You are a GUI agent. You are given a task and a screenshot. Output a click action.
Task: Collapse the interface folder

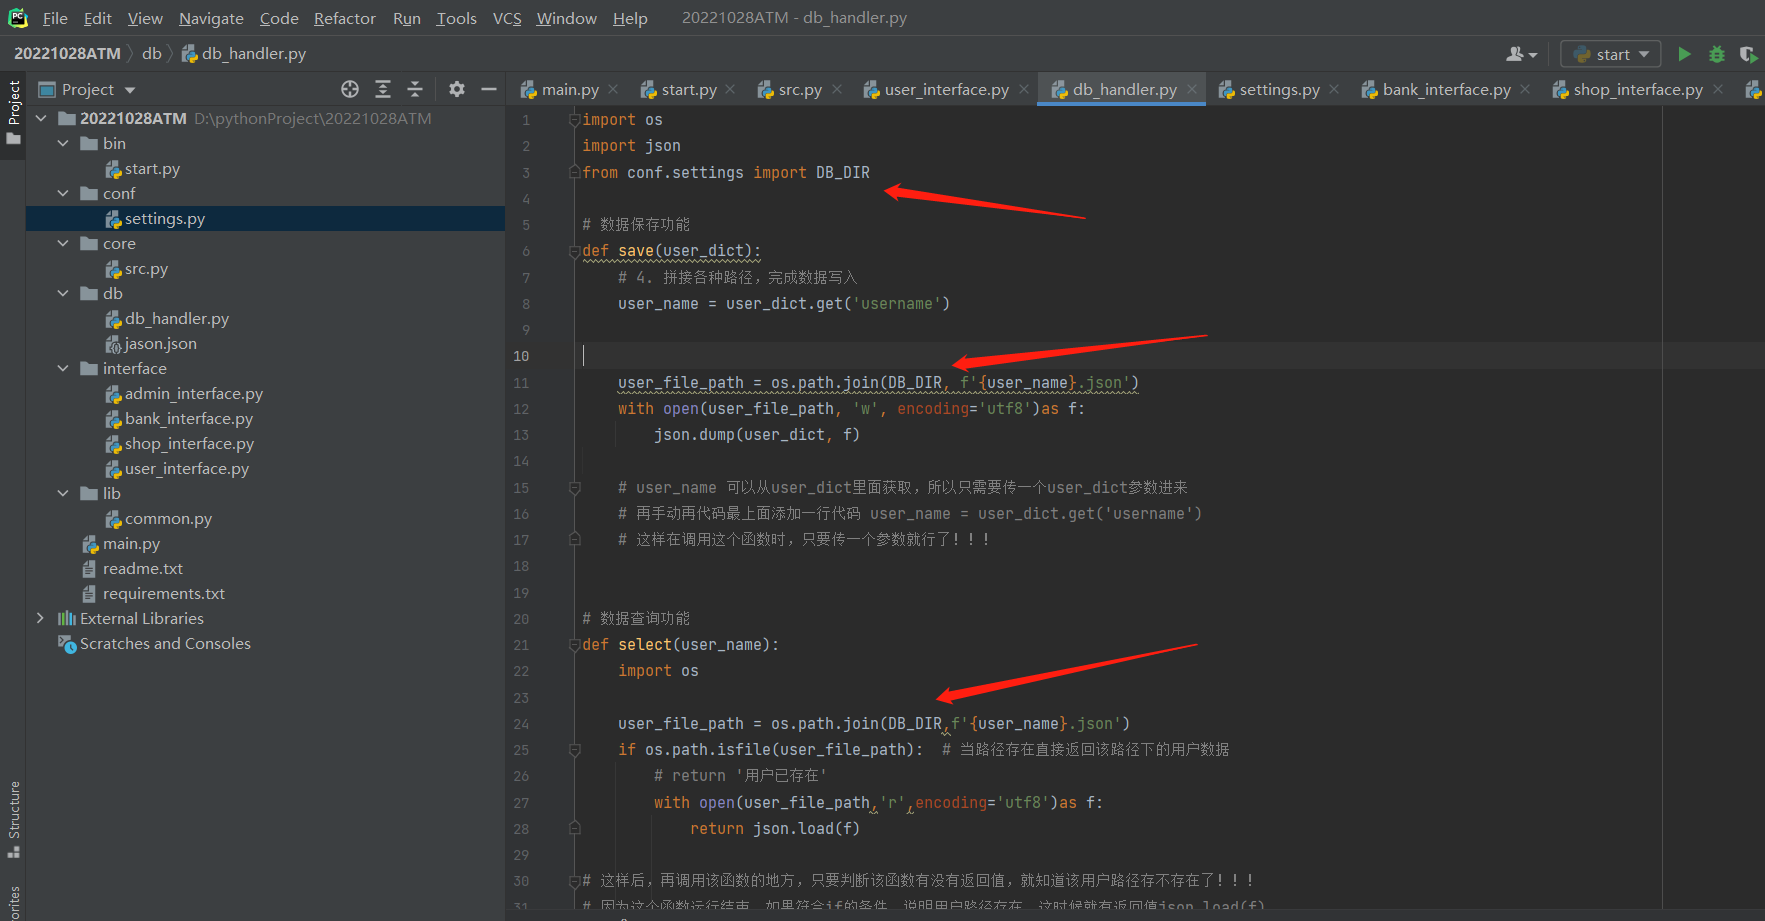(x=63, y=368)
